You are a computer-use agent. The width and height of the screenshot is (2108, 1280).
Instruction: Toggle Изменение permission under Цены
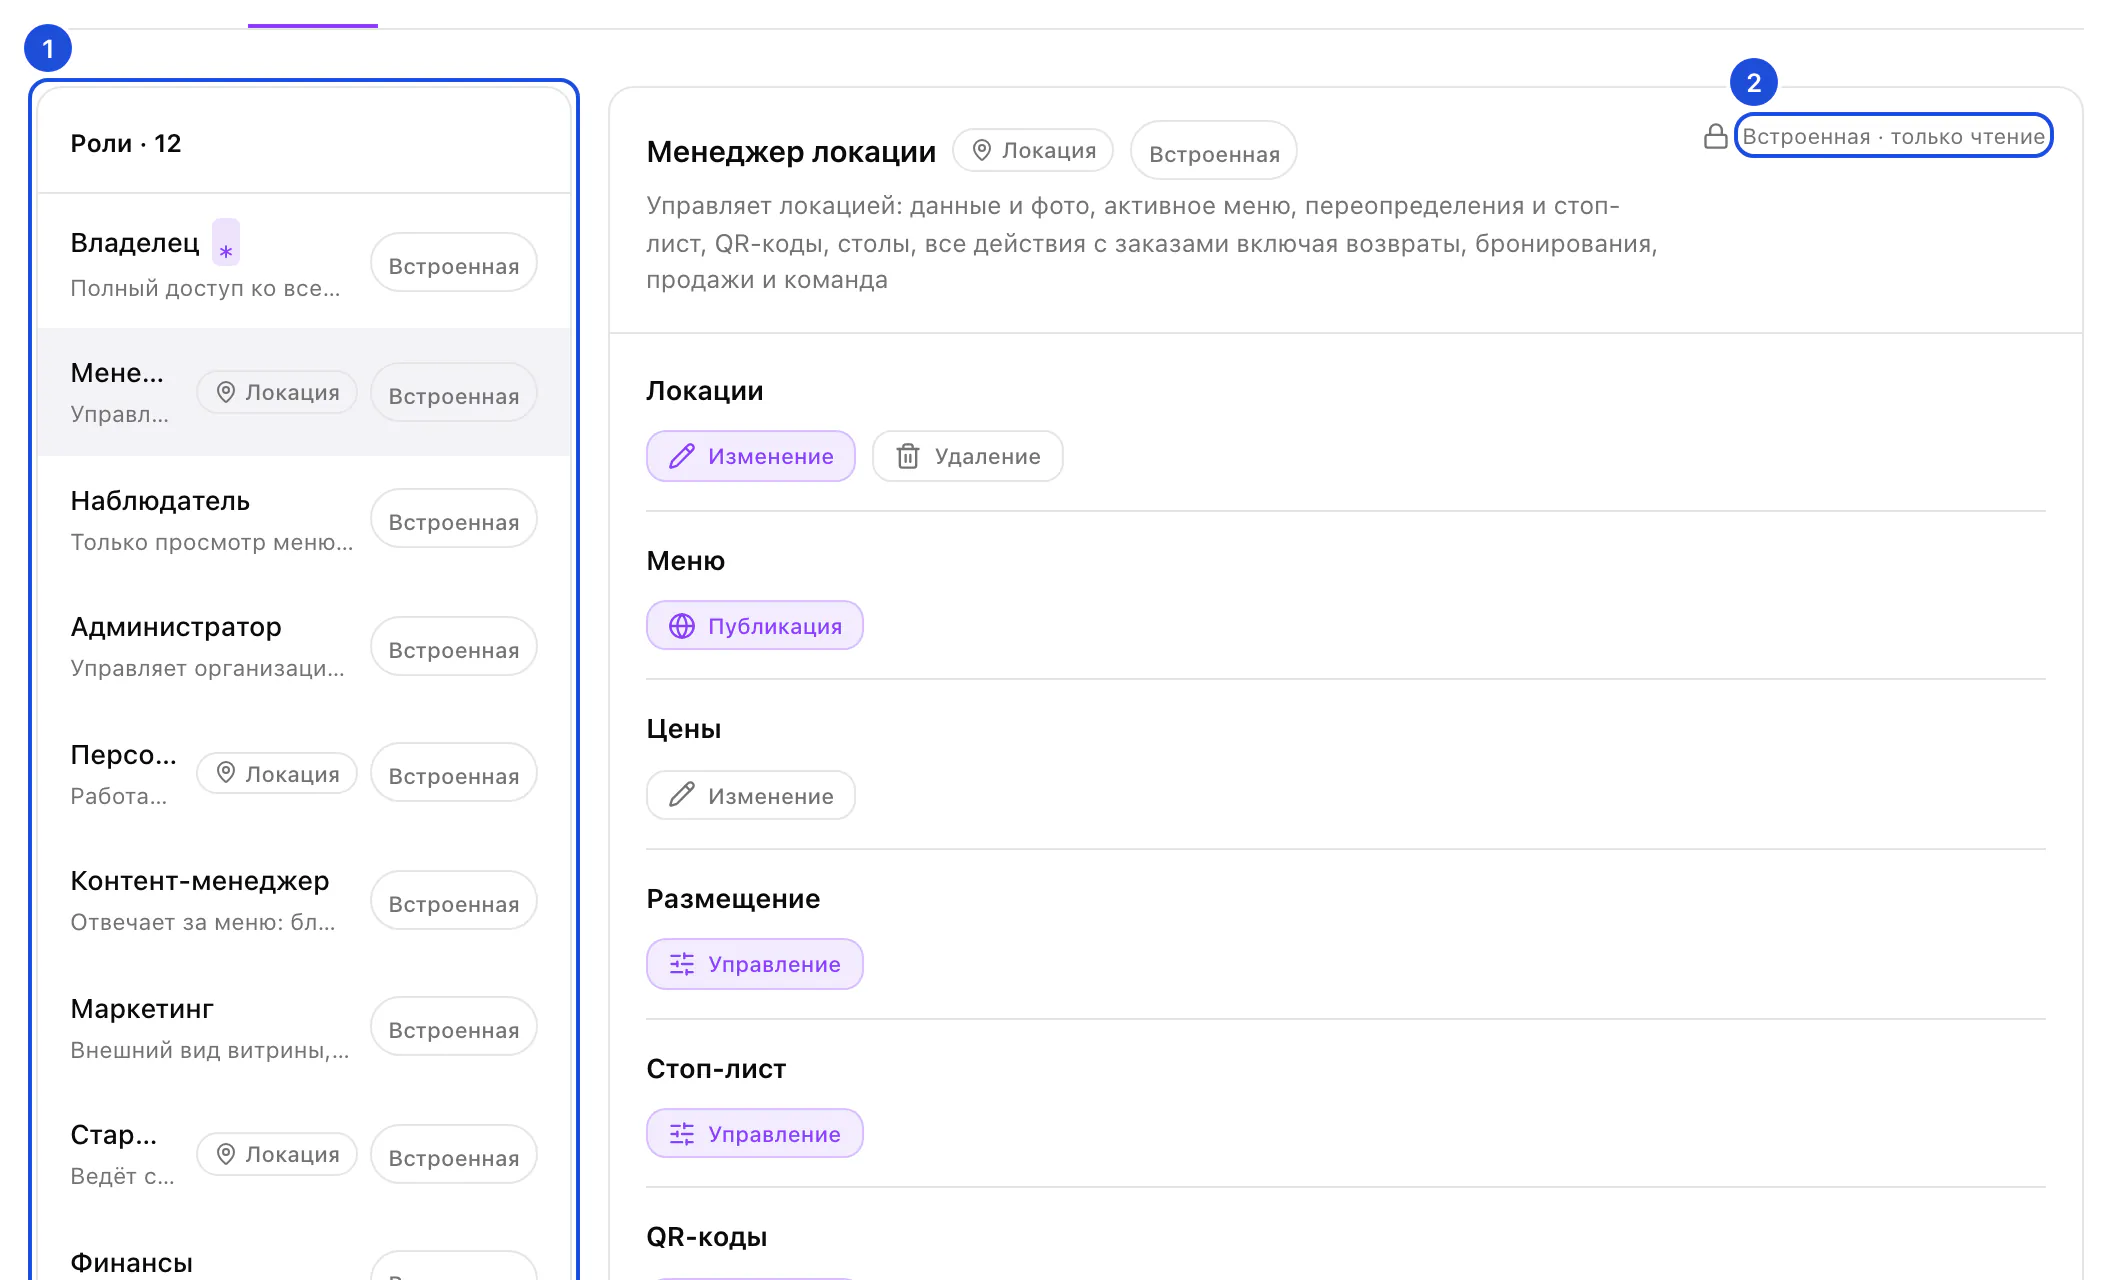coord(751,795)
